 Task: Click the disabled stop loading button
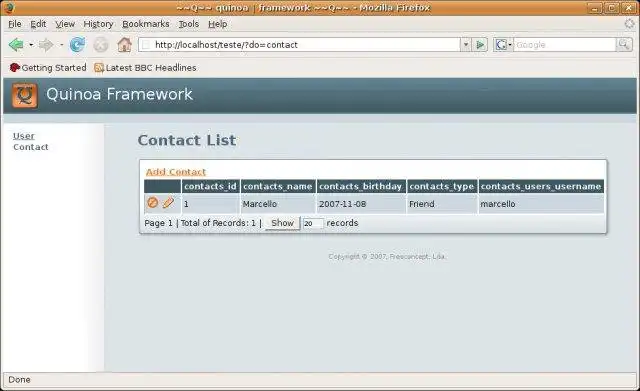pyautogui.click(x=100, y=44)
